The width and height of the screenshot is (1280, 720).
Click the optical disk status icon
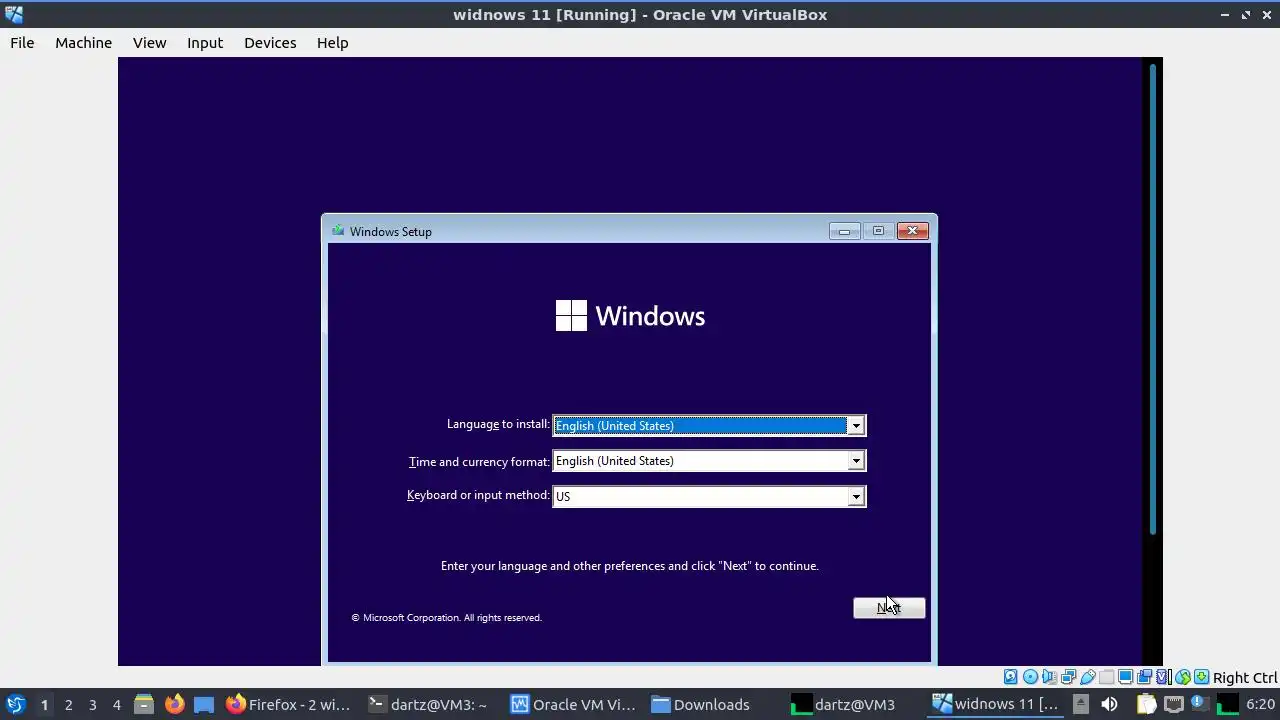tap(1030, 677)
